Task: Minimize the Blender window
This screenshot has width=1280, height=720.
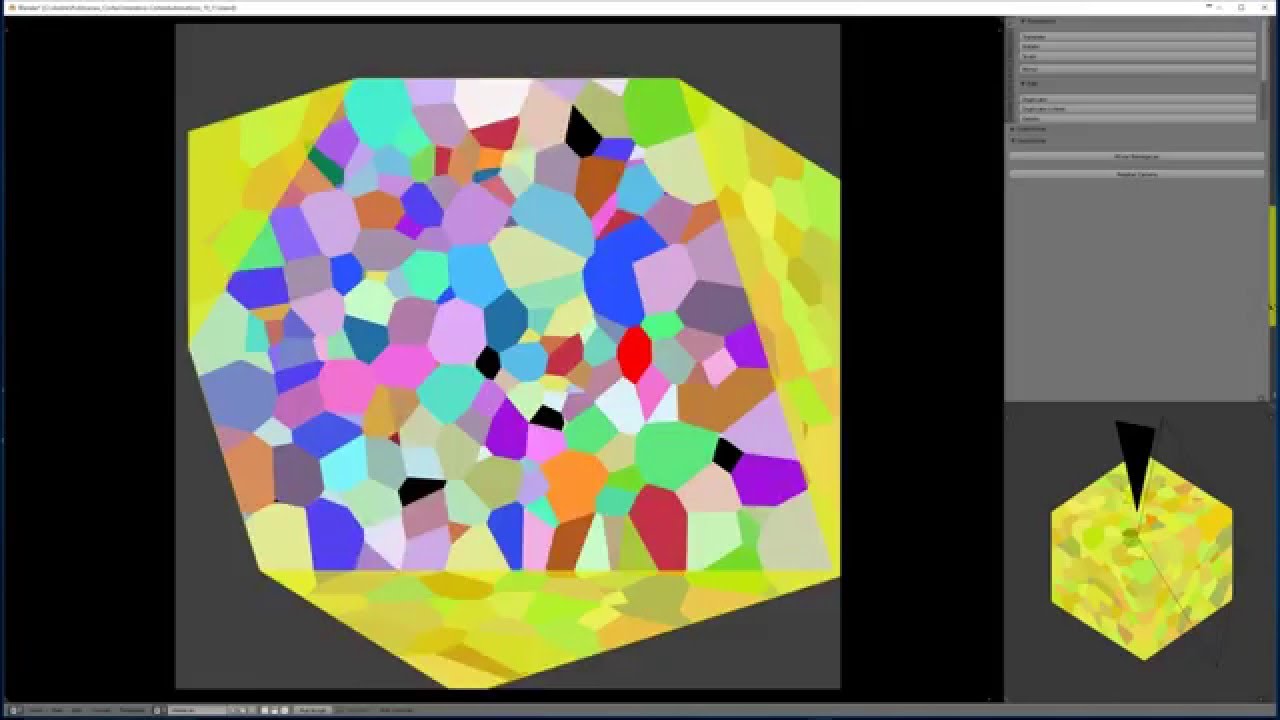Action: (x=1217, y=7)
